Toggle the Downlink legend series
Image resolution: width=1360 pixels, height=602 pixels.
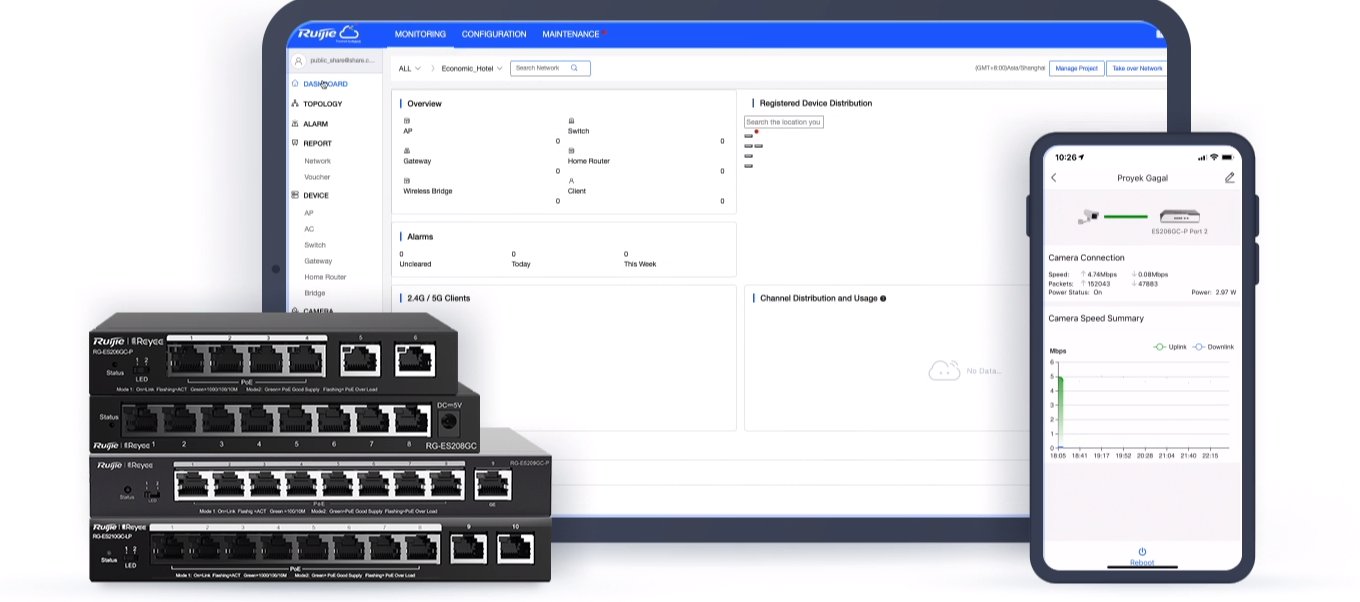coord(1213,347)
